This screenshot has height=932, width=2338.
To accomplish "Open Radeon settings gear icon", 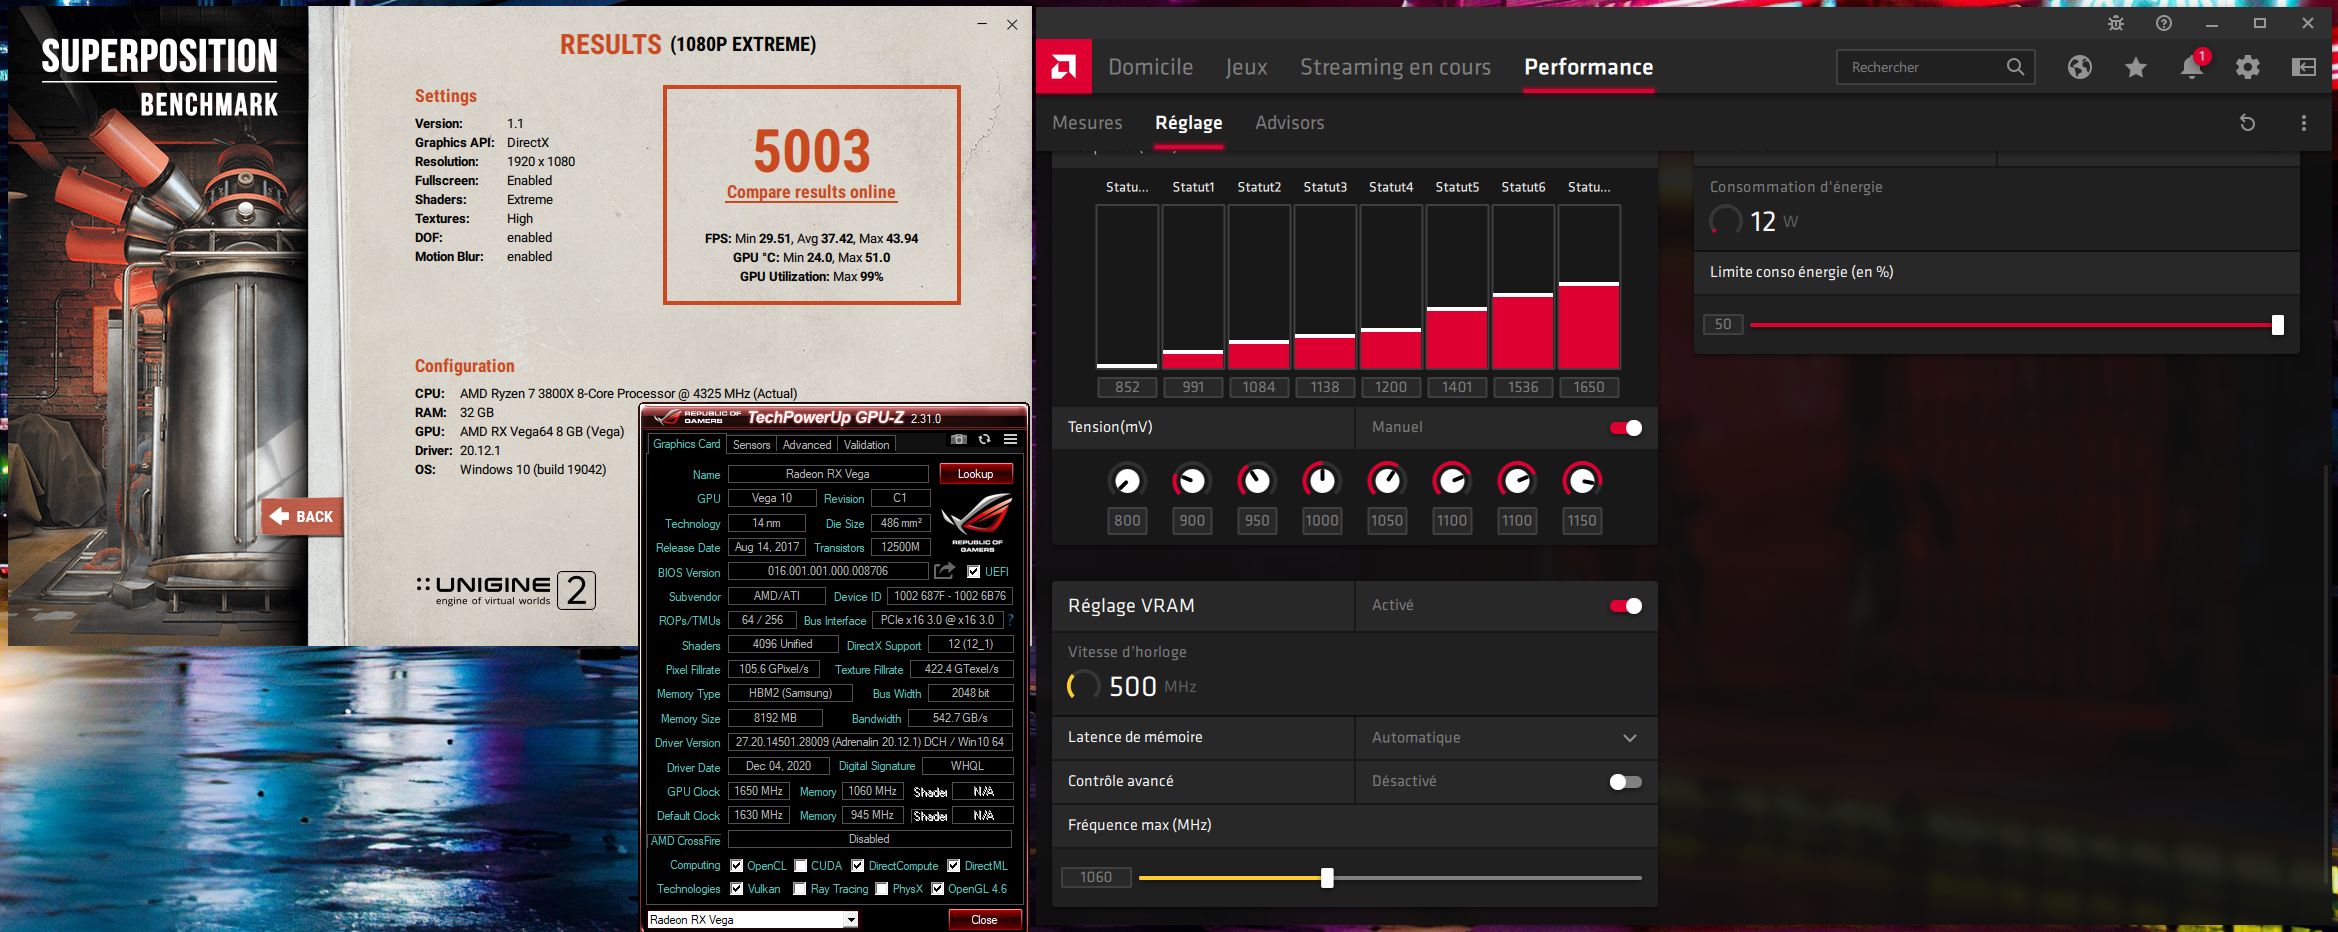I will coord(2248,67).
